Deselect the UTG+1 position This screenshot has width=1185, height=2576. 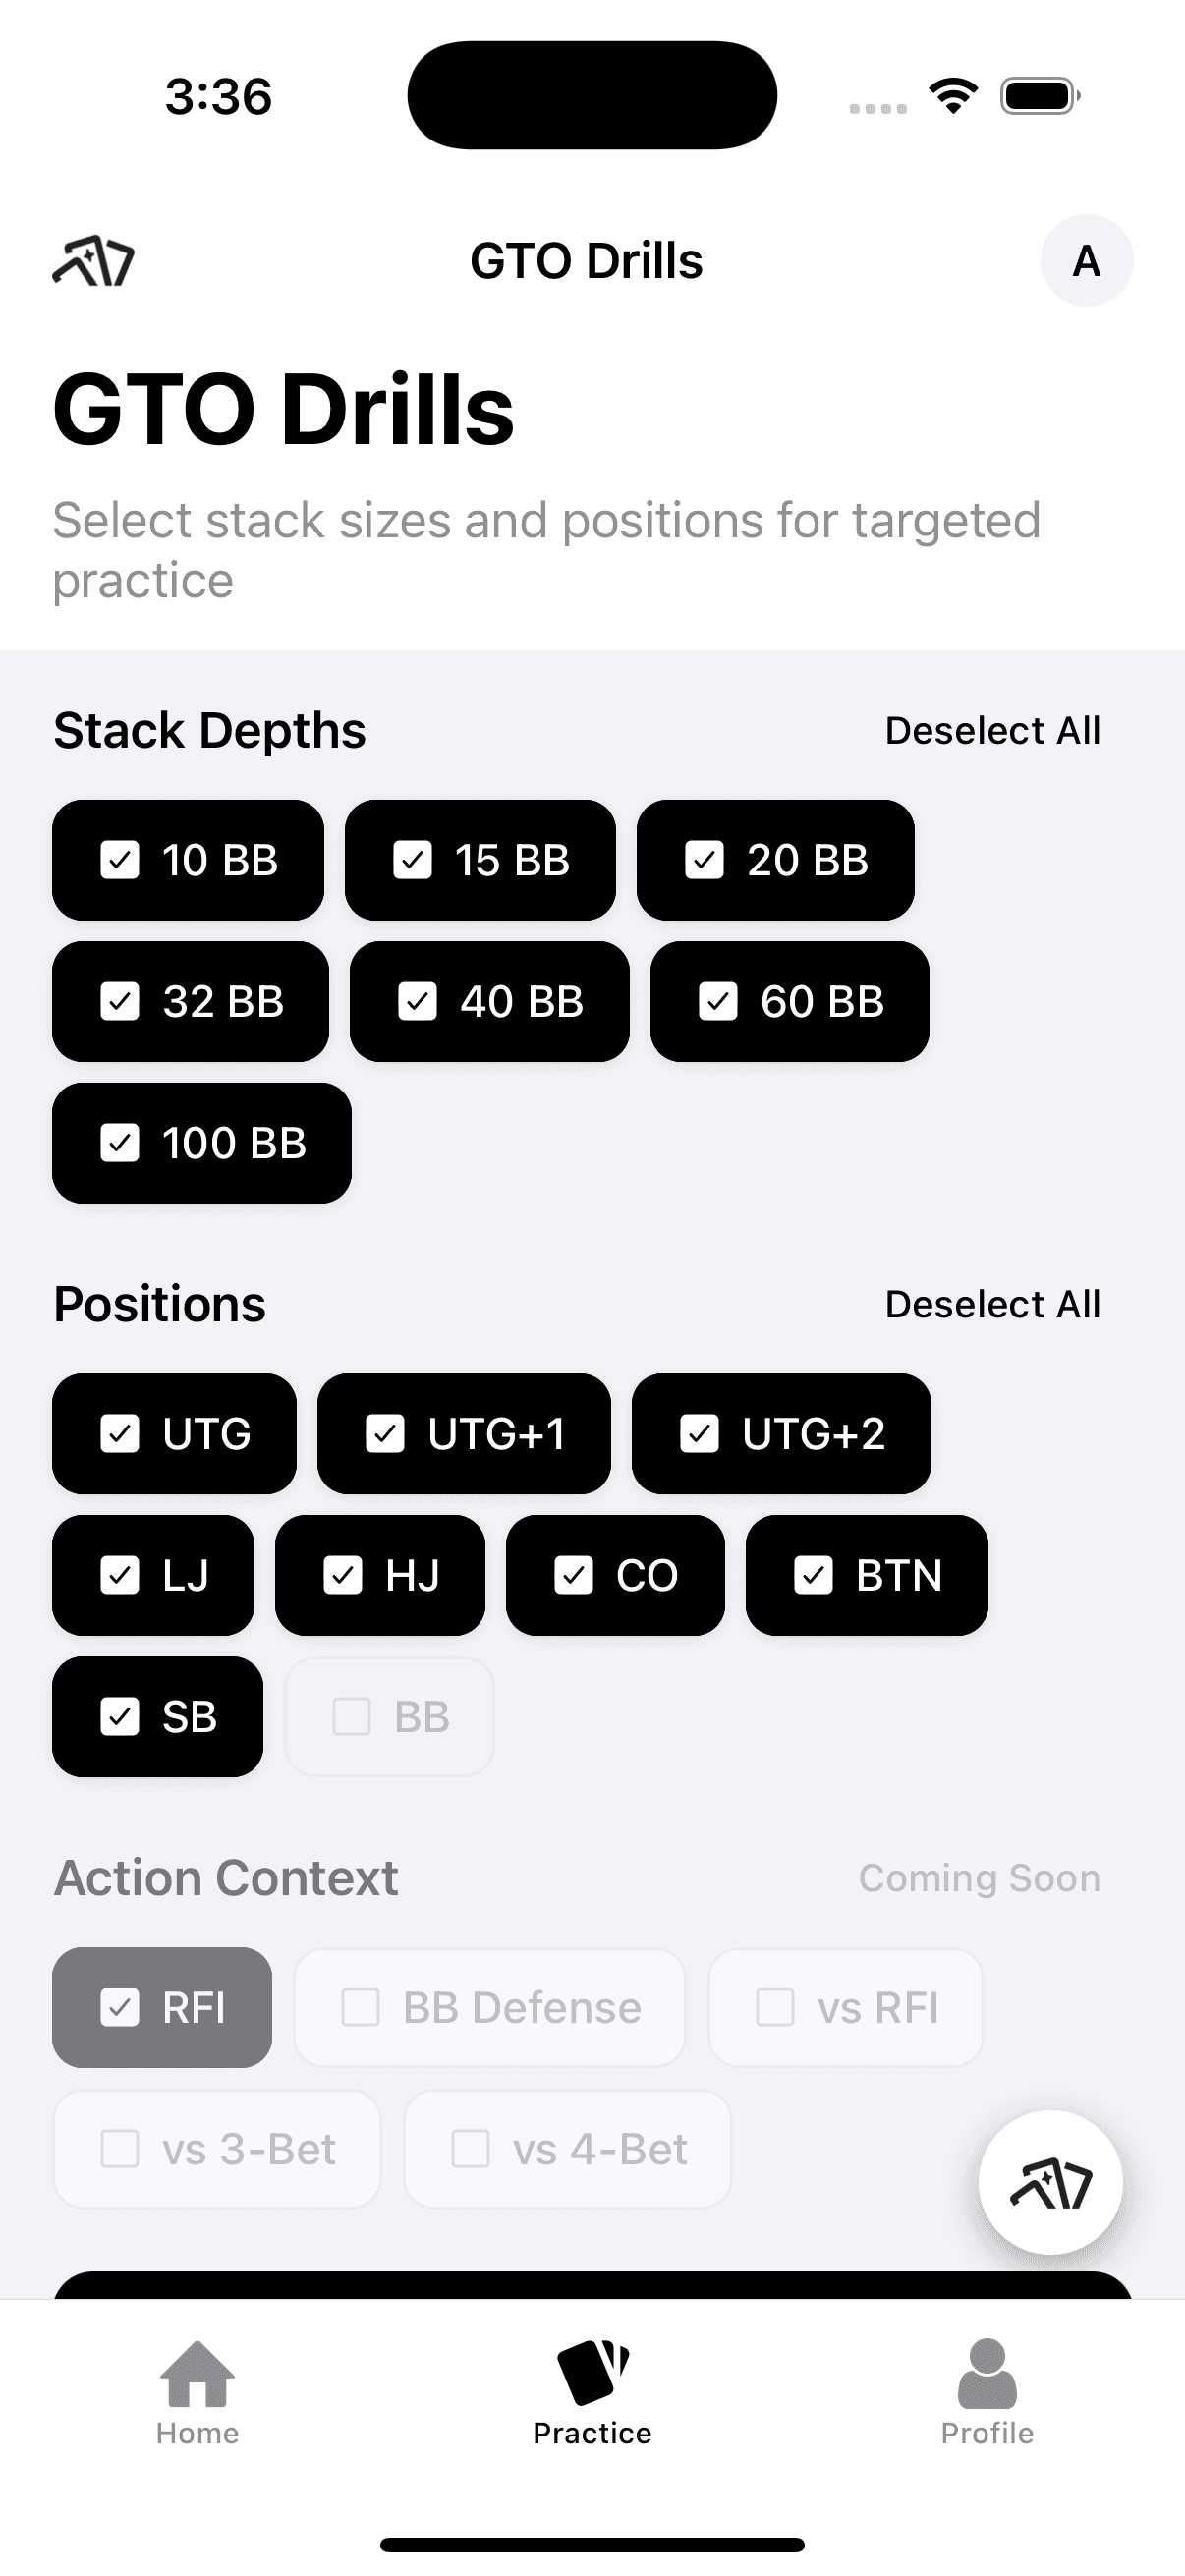464,1434
